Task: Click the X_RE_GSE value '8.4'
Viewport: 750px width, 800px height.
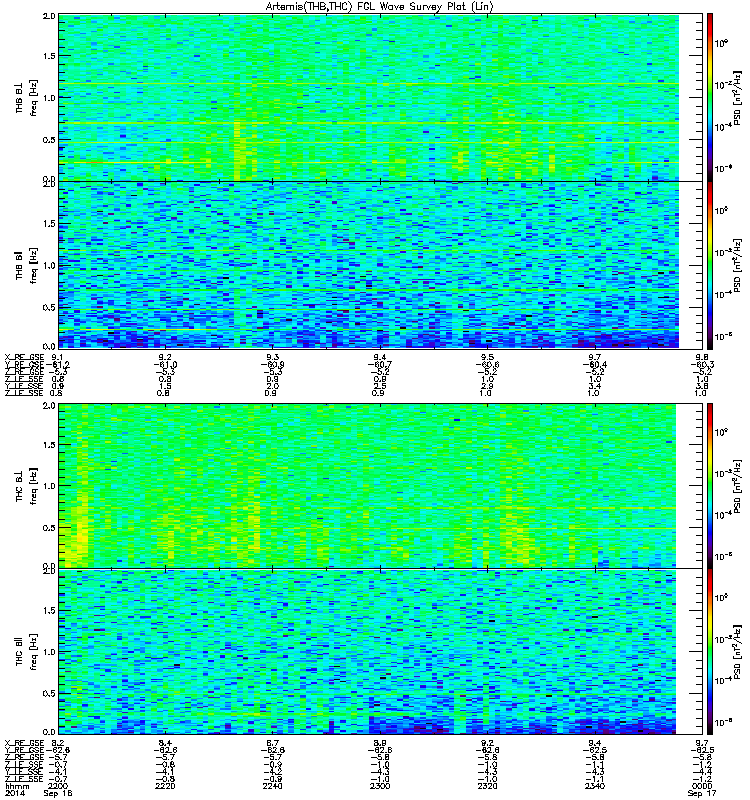Action: (165, 743)
